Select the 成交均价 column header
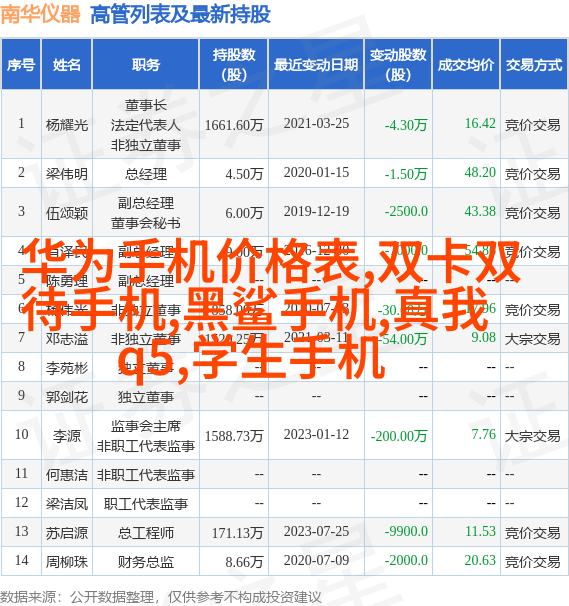The height and width of the screenshot is (606, 569). tap(466, 65)
